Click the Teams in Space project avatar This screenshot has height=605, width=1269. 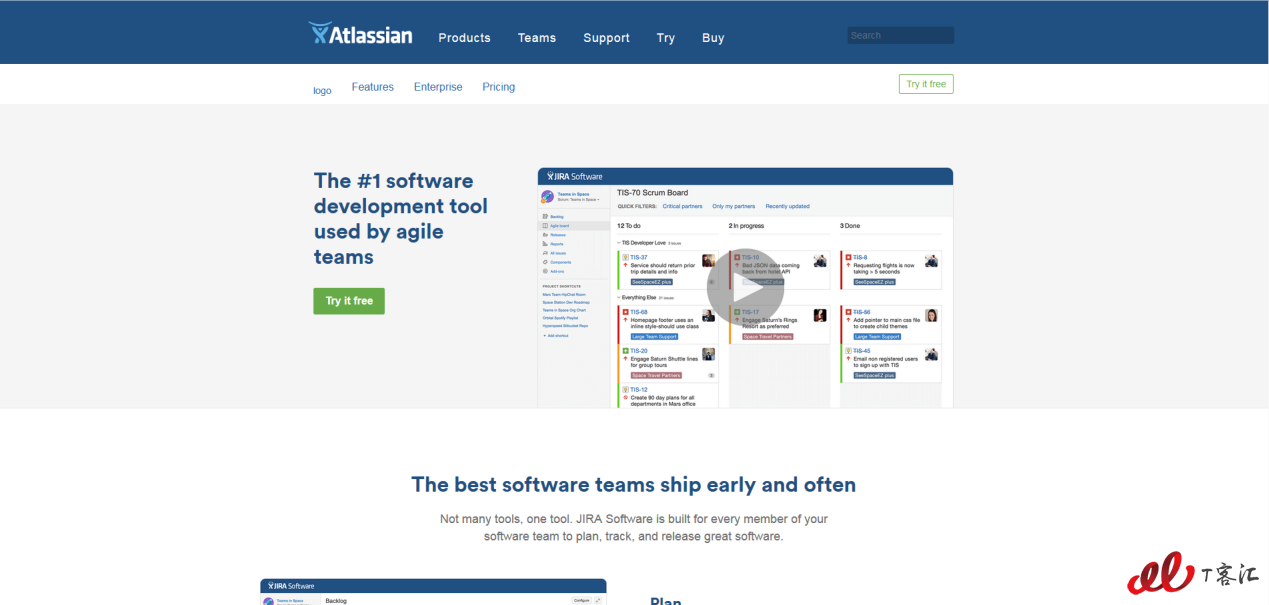[547, 197]
